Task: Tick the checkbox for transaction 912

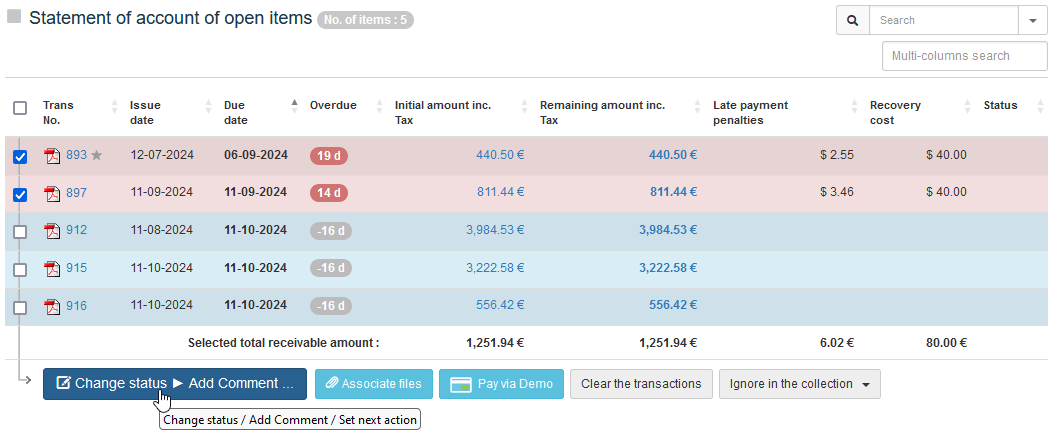Action: pos(20,232)
